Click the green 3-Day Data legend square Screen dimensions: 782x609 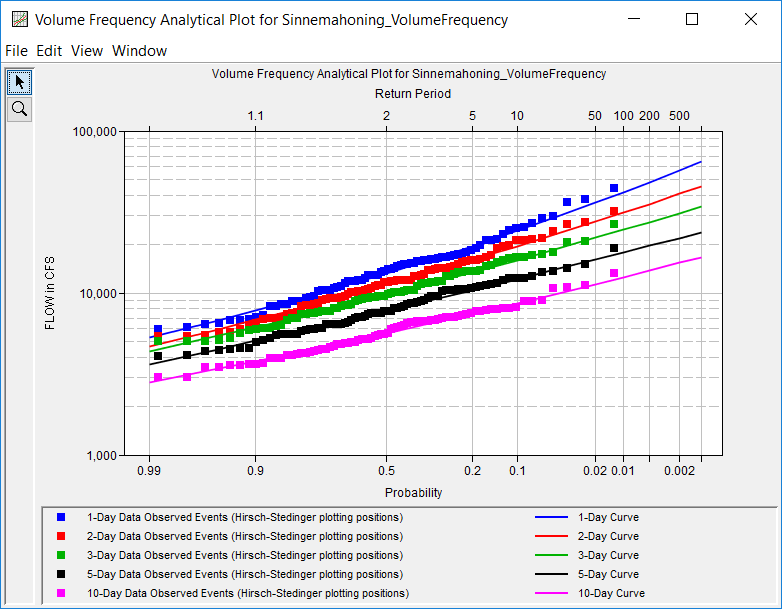tap(61, 555)
